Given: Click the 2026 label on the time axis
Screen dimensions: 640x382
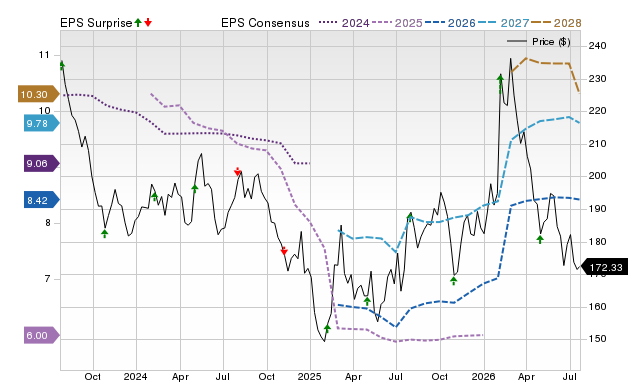Looking at the screenshot, I should [483, 376].
